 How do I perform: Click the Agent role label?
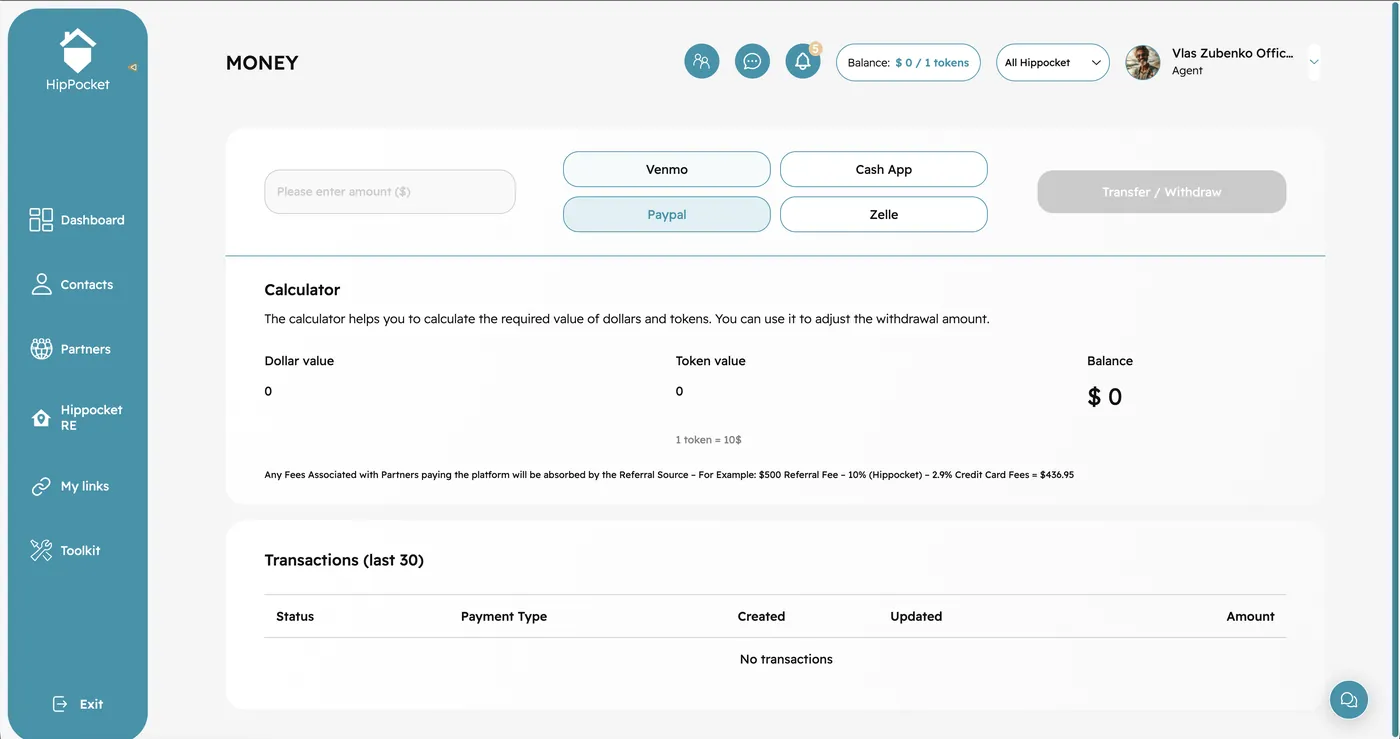coord(1187,71)
